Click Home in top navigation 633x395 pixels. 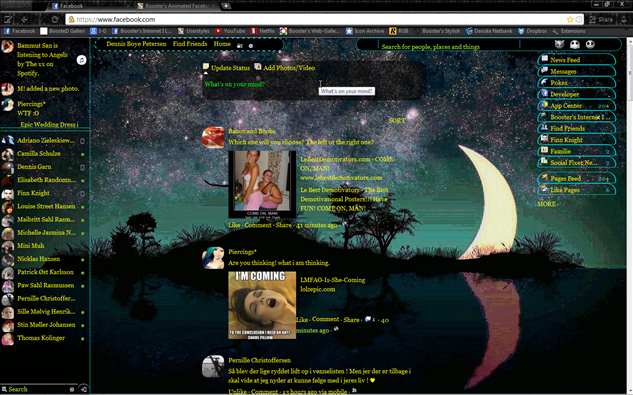pos(222,44)
